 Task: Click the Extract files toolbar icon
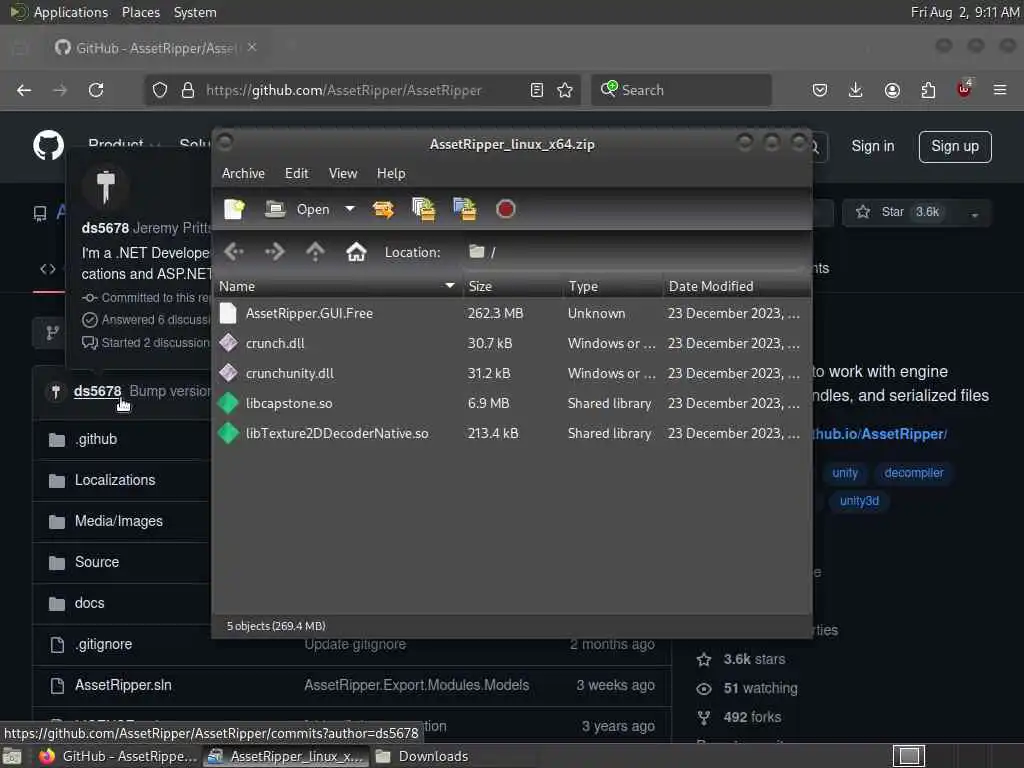coord(383,209)
